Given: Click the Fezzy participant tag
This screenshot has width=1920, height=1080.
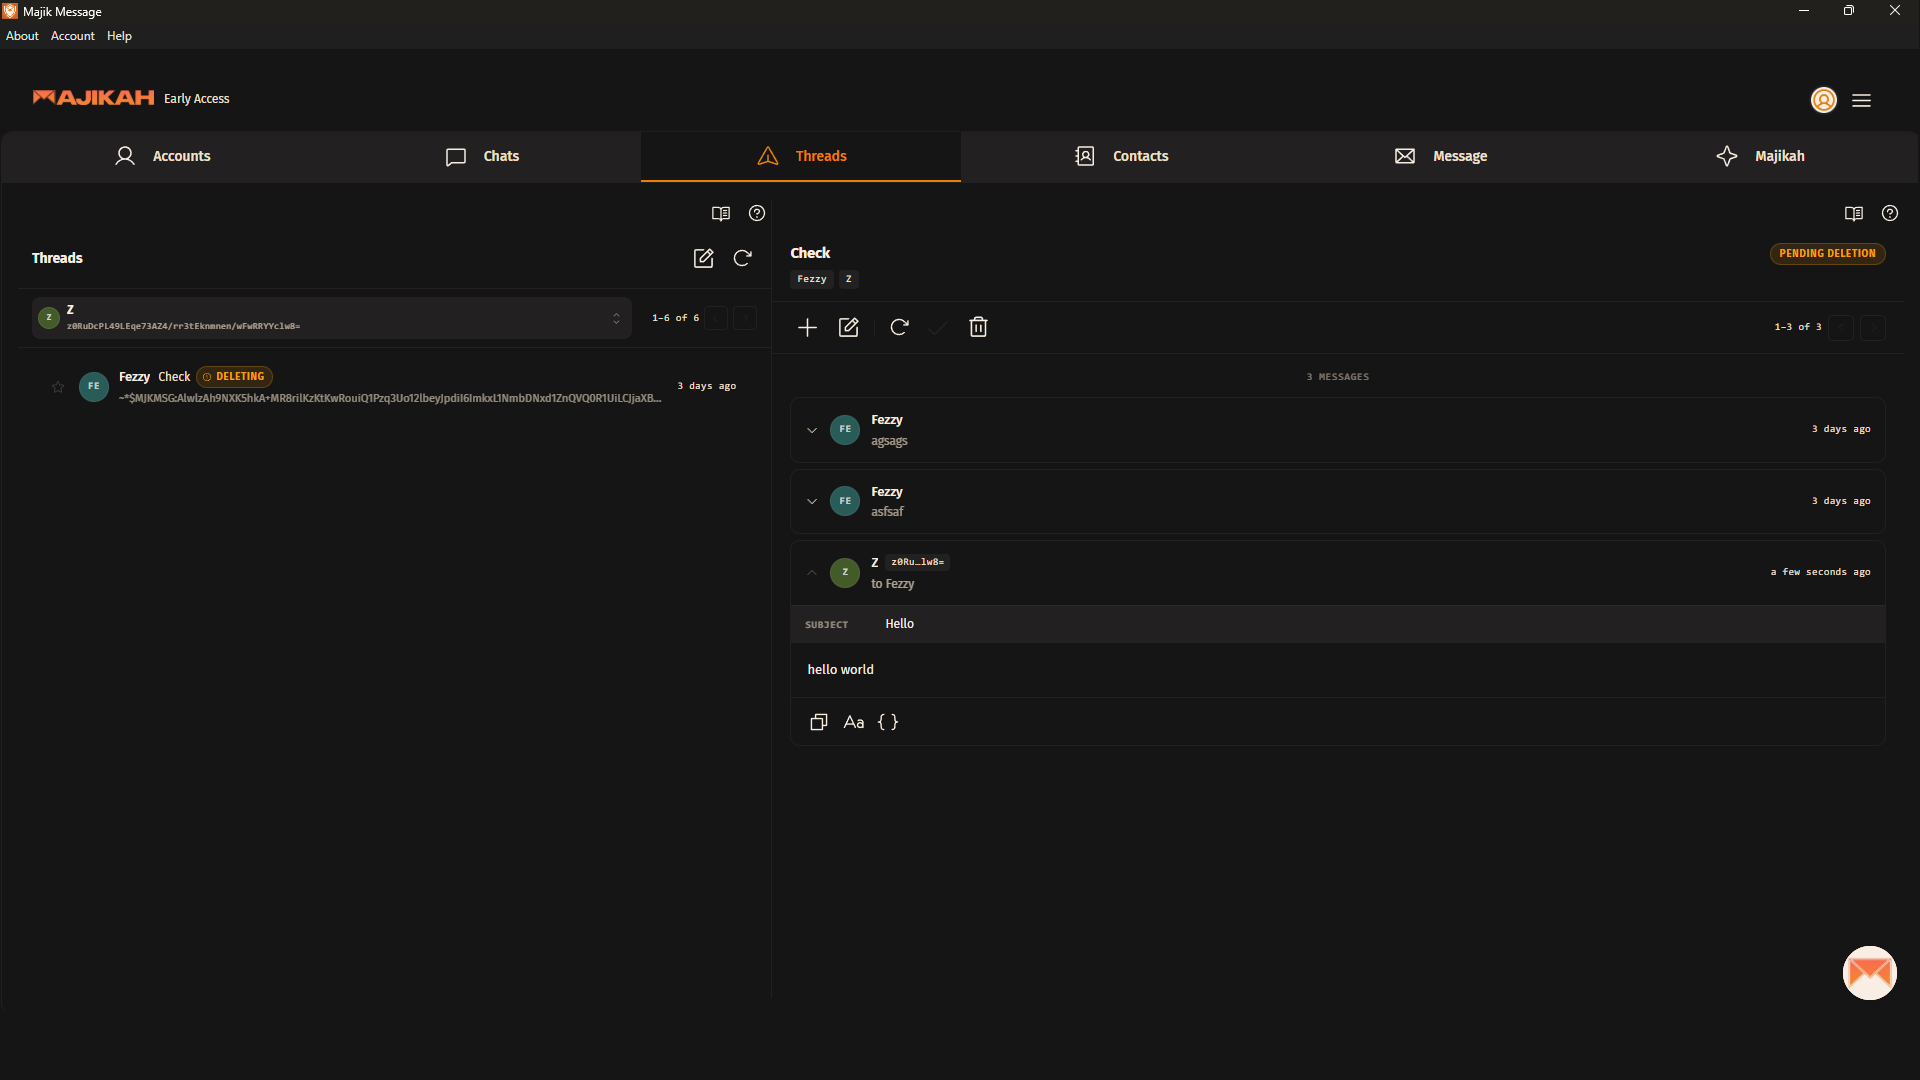Looking at the screenshot, I should tap(811, 279).
